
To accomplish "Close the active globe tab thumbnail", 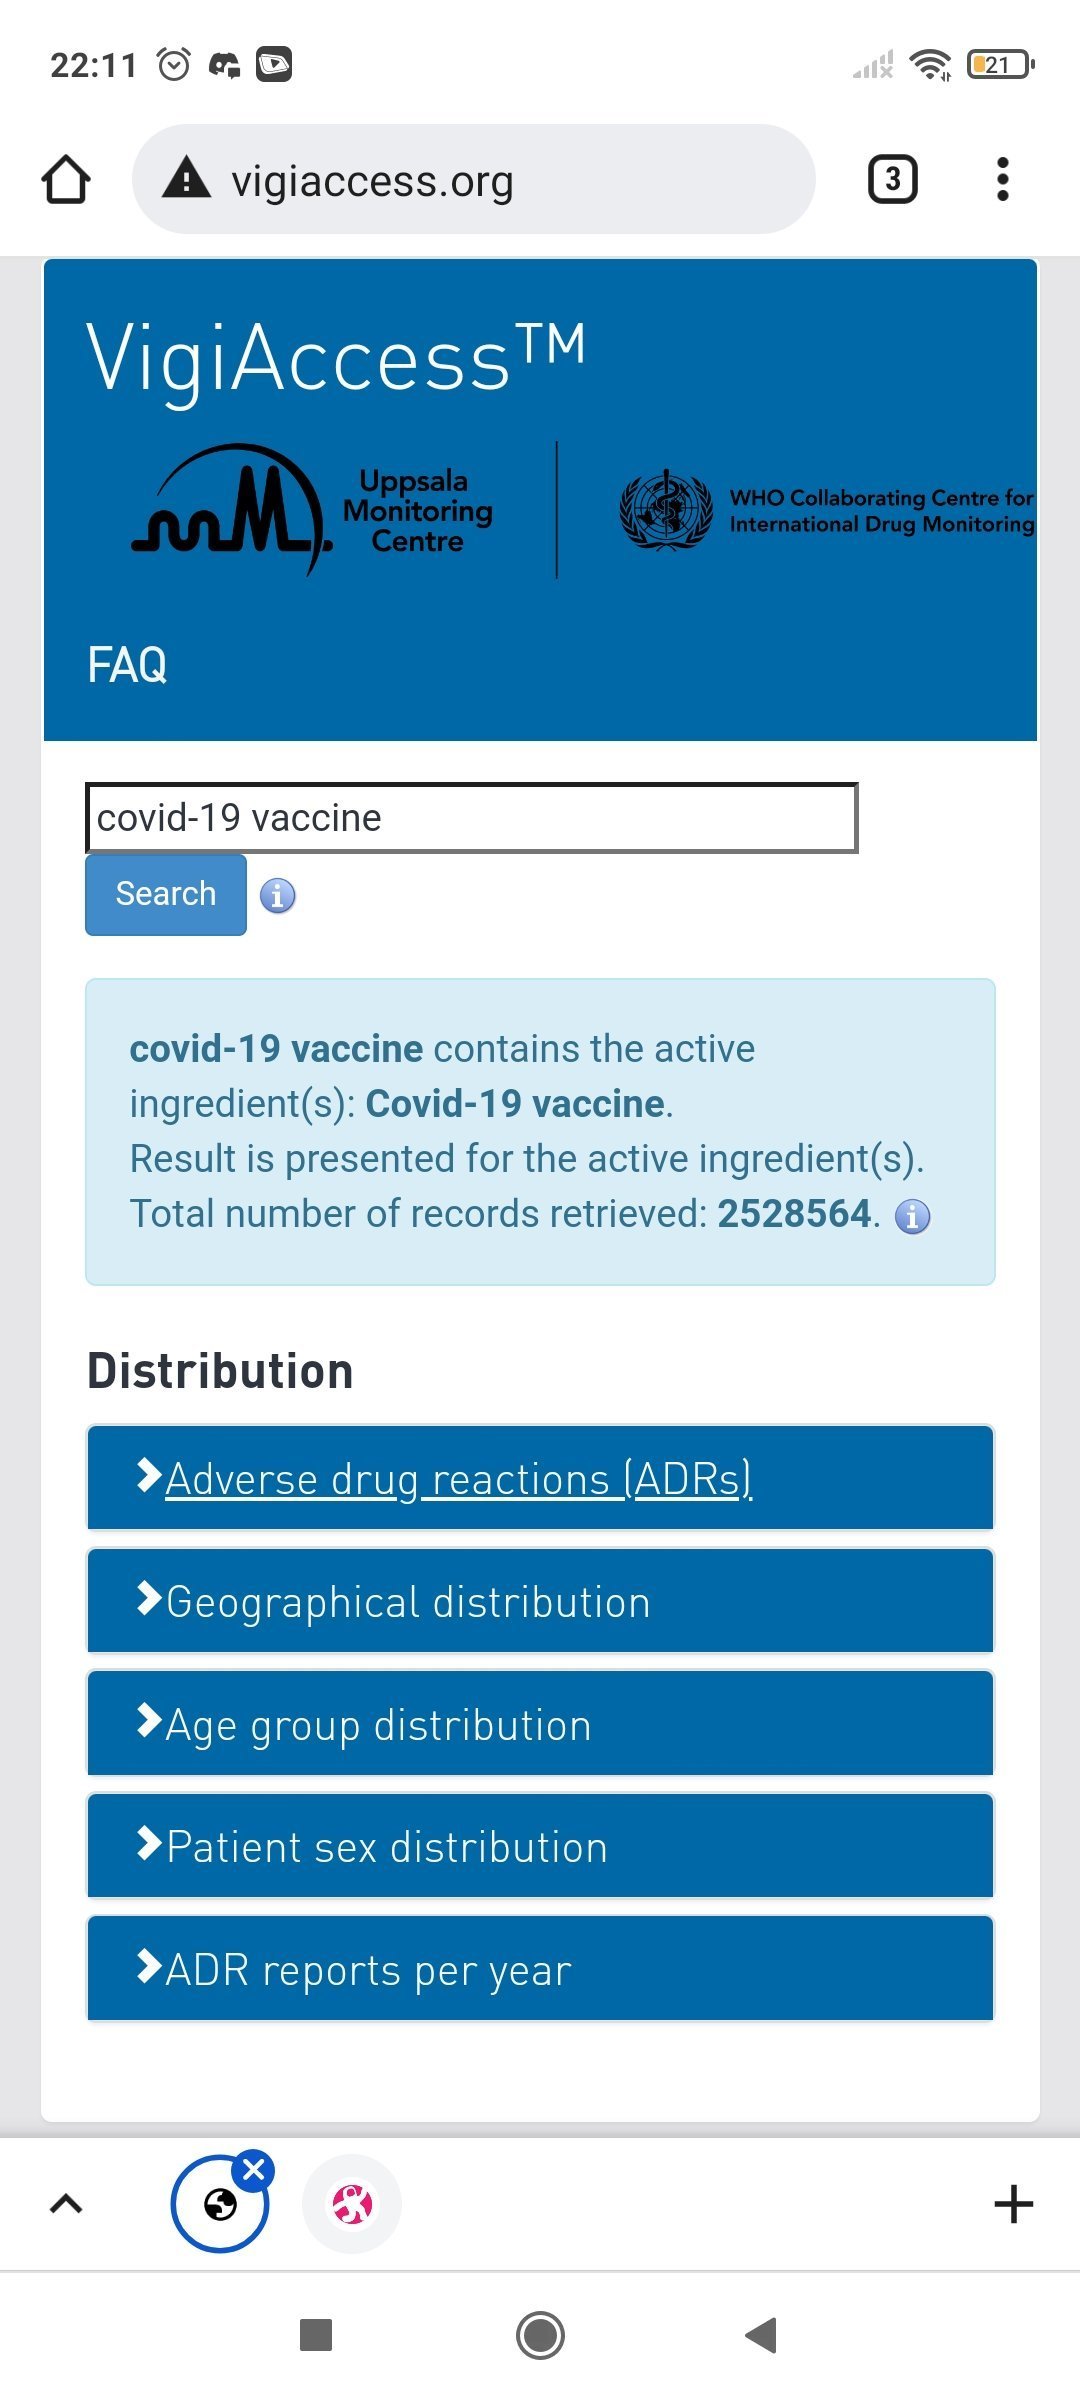I will pyautogui.click(x=254, y=2169).
